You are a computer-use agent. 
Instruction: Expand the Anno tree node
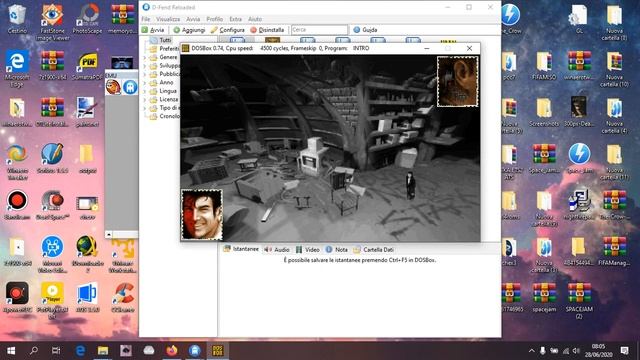coord(144,83)
